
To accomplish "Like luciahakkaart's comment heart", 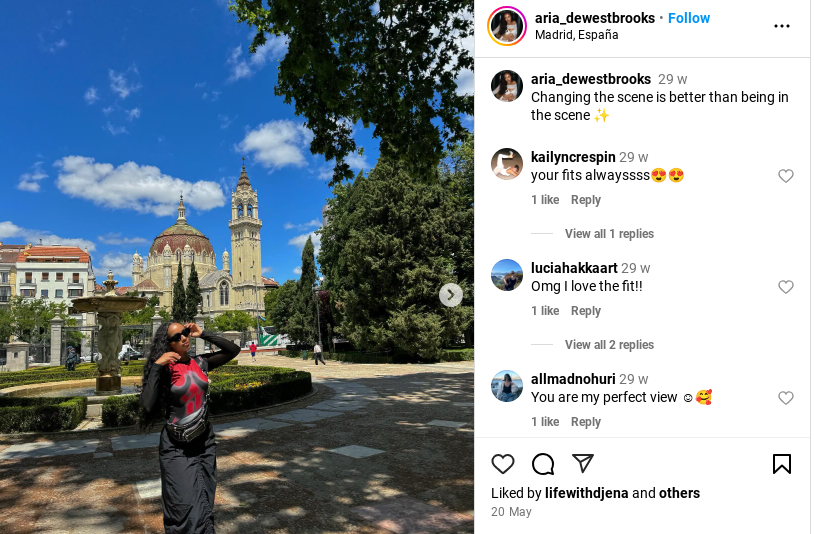I will 785,287.
